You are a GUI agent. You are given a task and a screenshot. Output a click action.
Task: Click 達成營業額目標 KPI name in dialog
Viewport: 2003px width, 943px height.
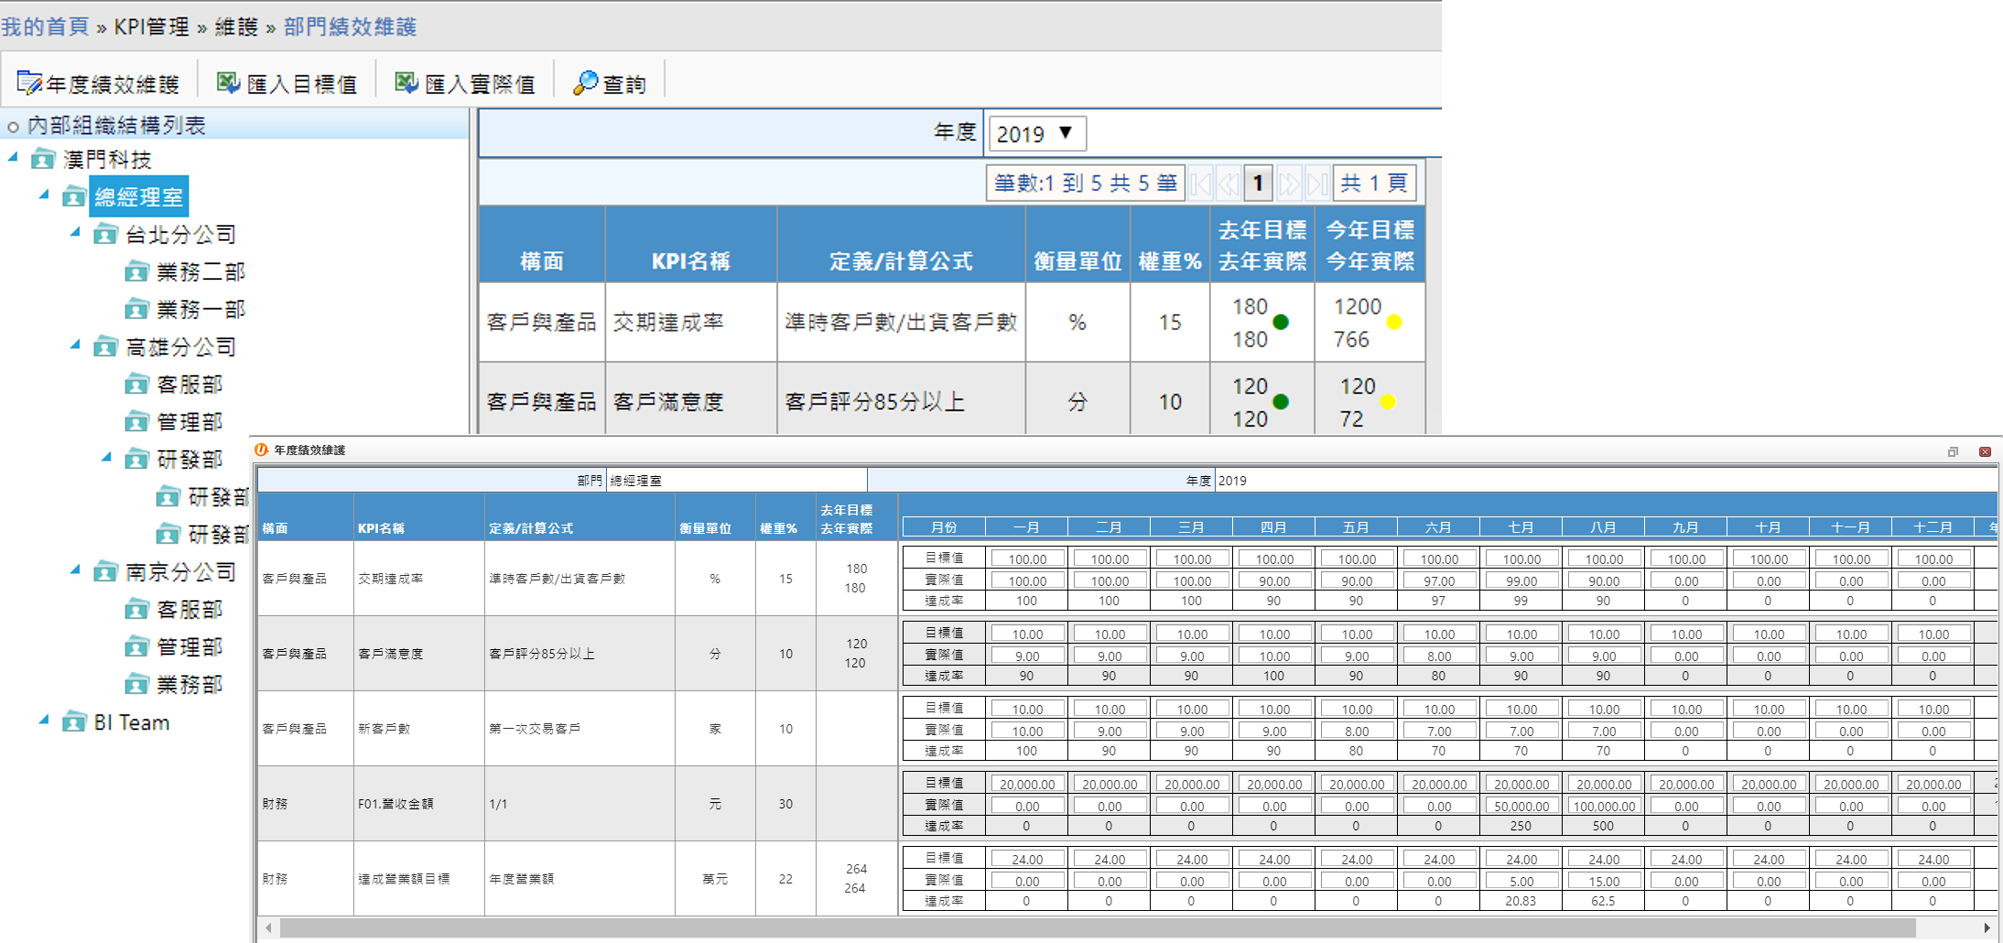coord(404,879)
